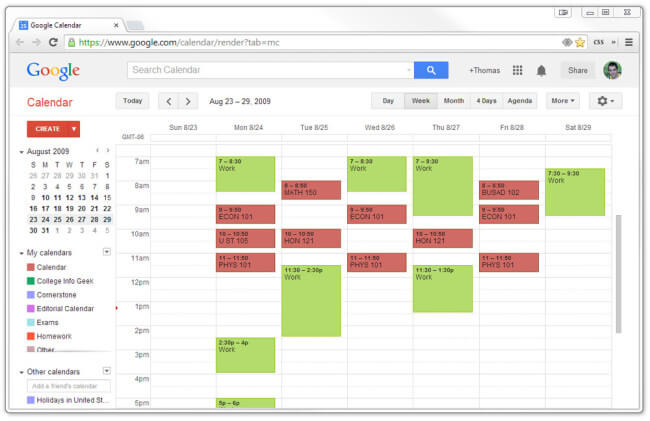
Task: Collapse the My calendars section
Action: pos(22,253)
